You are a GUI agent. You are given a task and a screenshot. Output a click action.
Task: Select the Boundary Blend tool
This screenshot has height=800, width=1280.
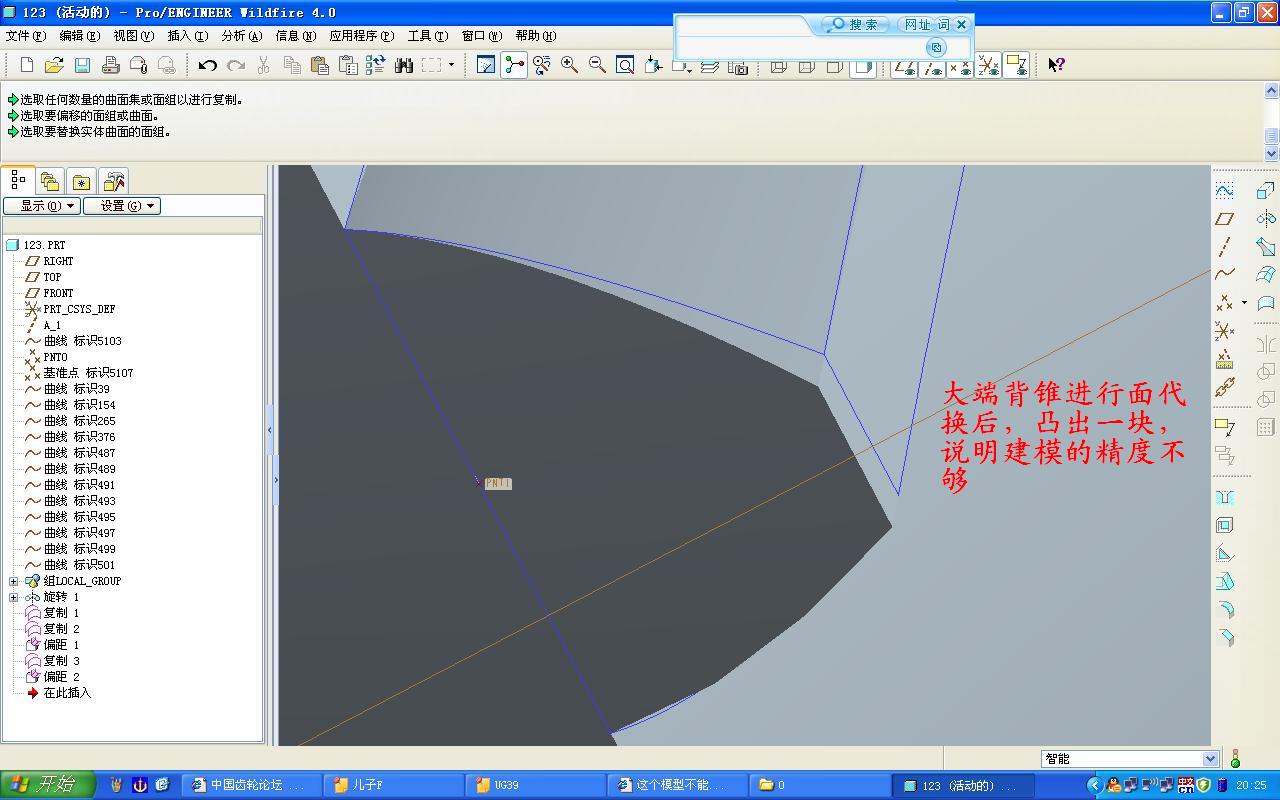(1266, 273)
